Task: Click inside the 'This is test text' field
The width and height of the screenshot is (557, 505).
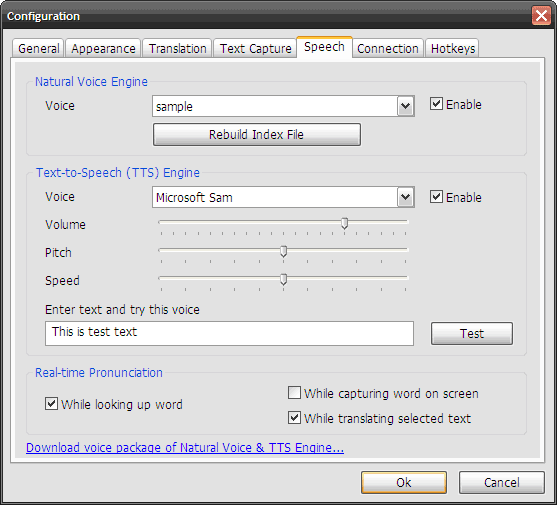Action: point(229,333)
